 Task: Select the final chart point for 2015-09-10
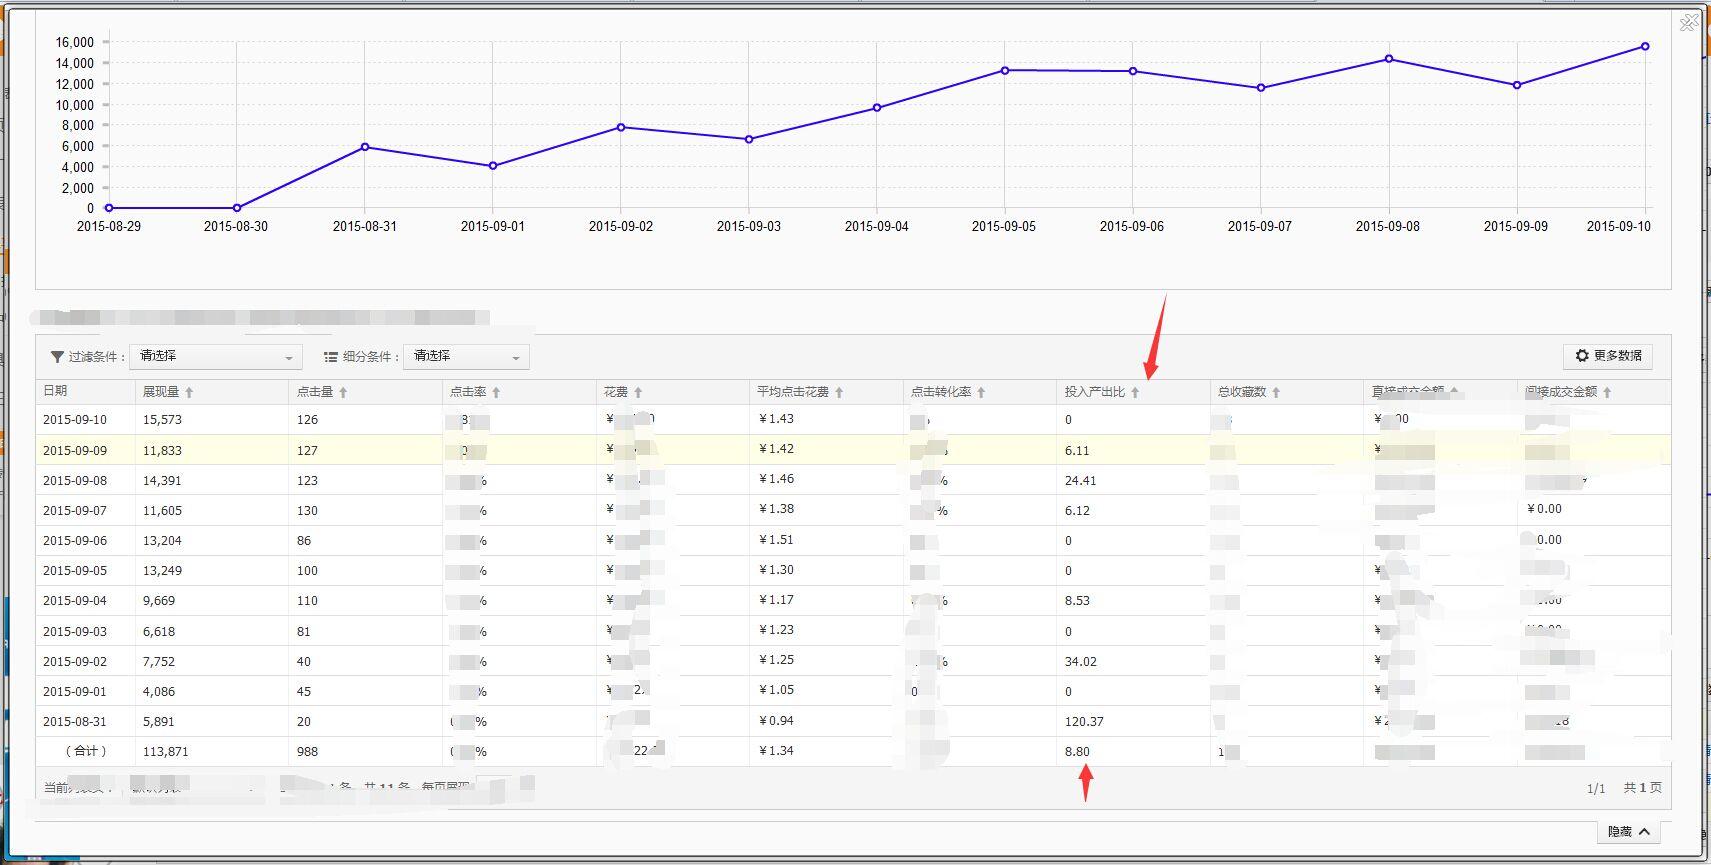(1645, 46)
